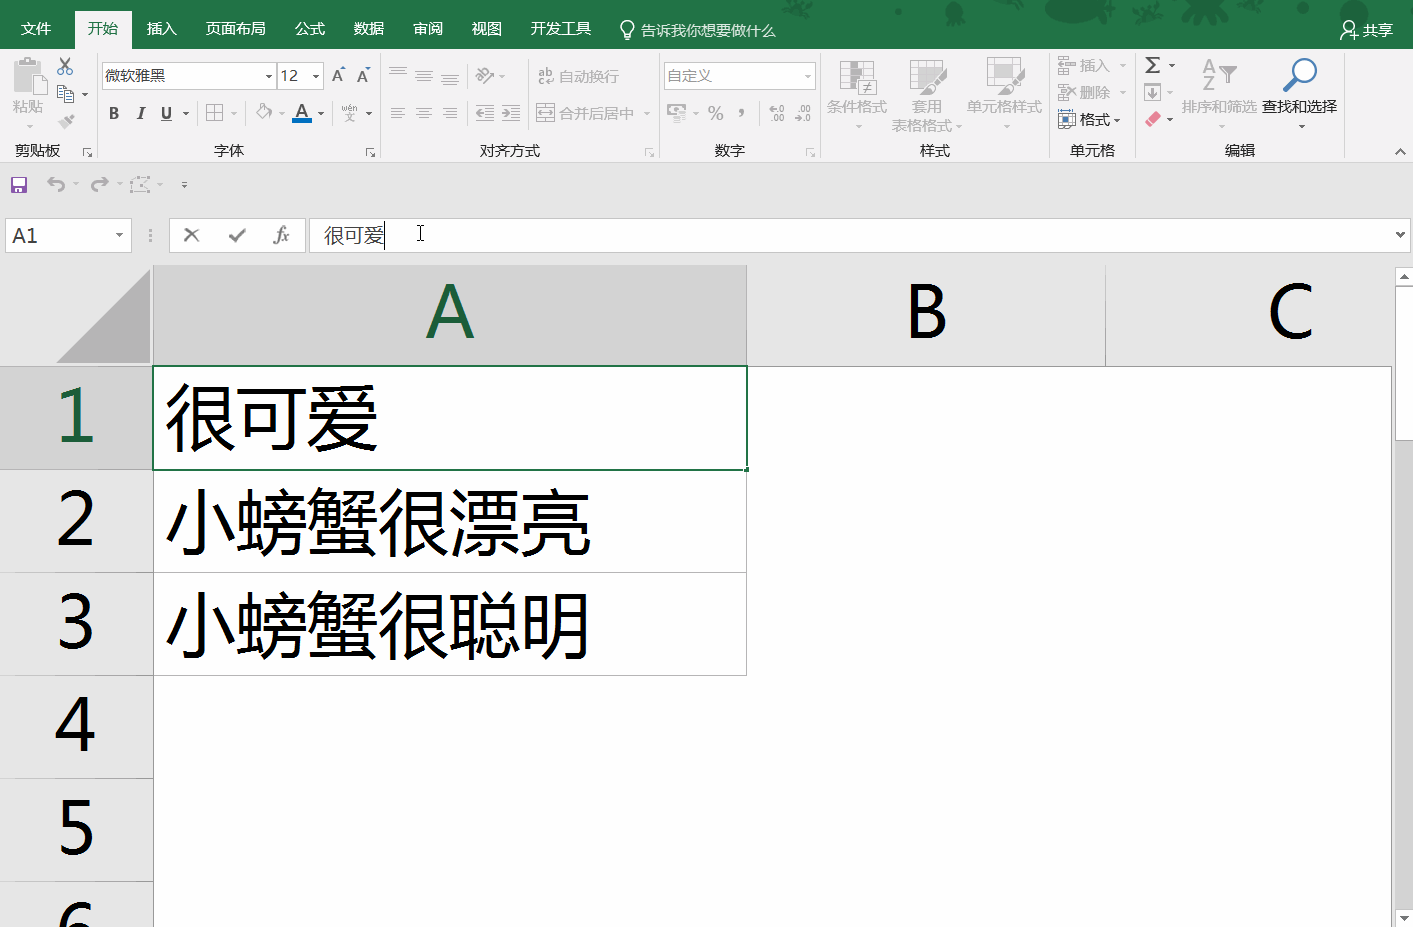Cancel the formula bar entry (X)
This screenshot has height=927, width=1413.
pos(192,235)
